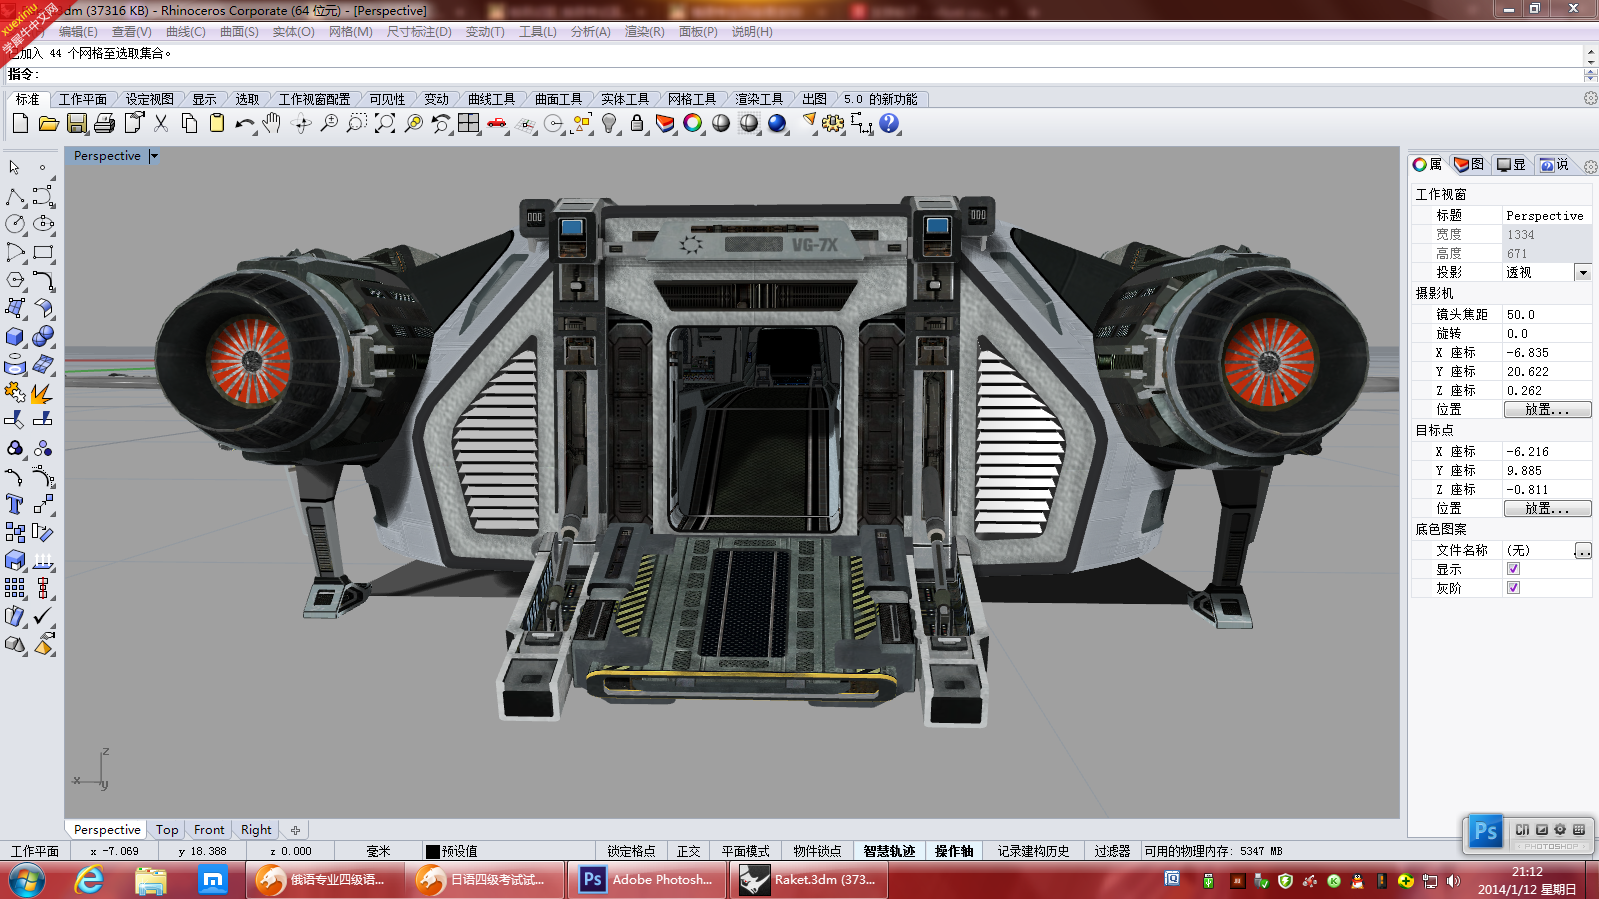The width and height of the screenshot is (1599, 899).
Task: Toggle 记录建构历史 in status bar
Action: pos(1033,851)
